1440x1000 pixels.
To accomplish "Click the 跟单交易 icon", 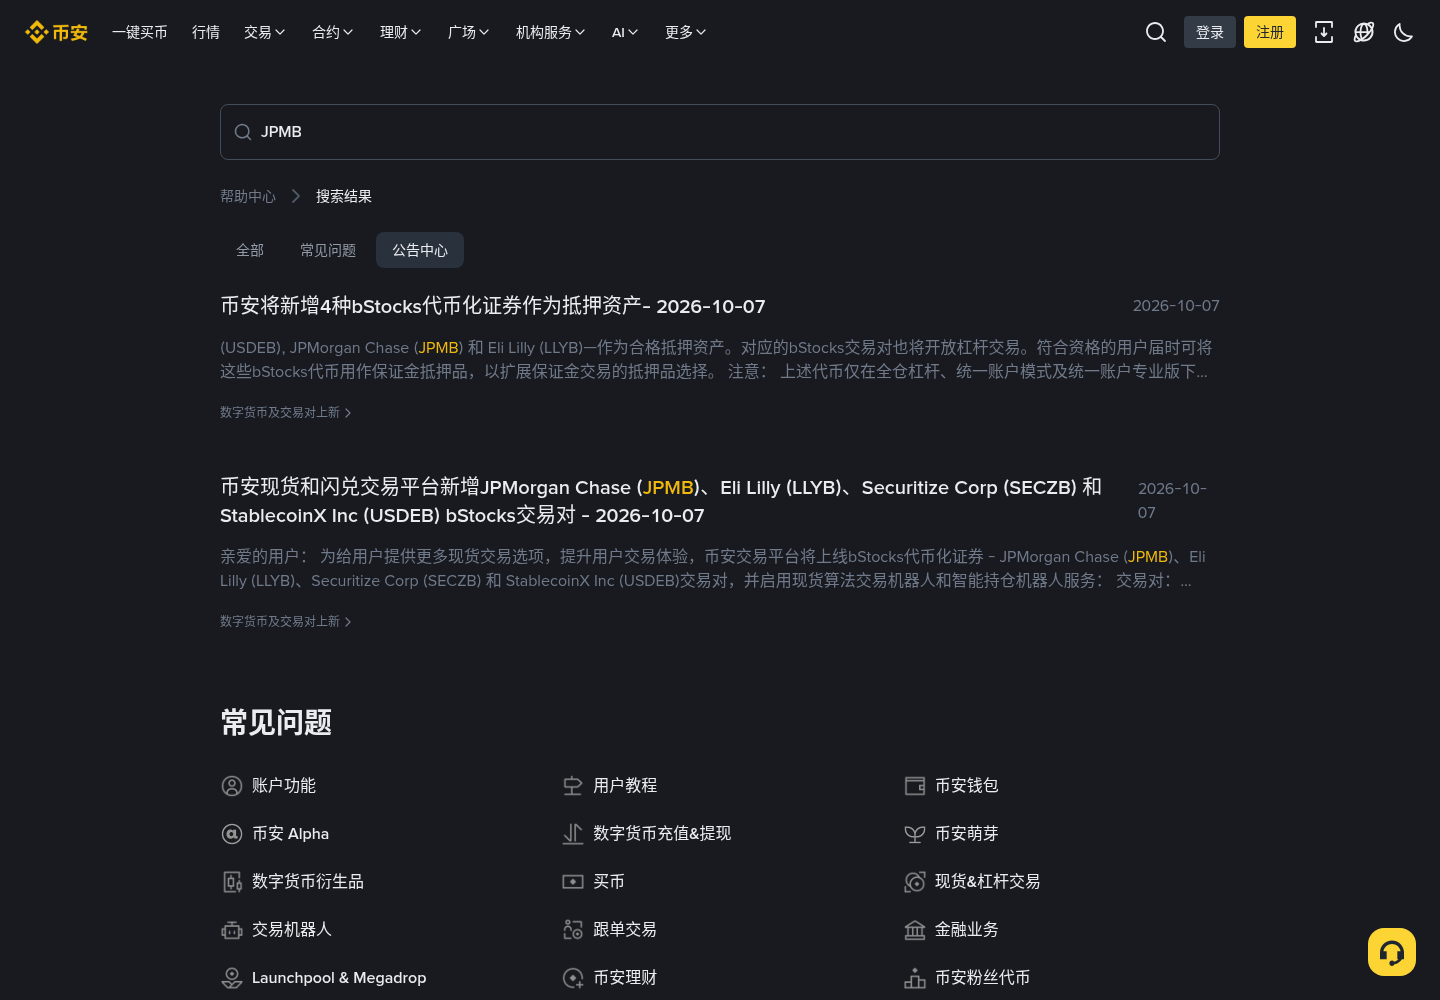I will 573,930.
